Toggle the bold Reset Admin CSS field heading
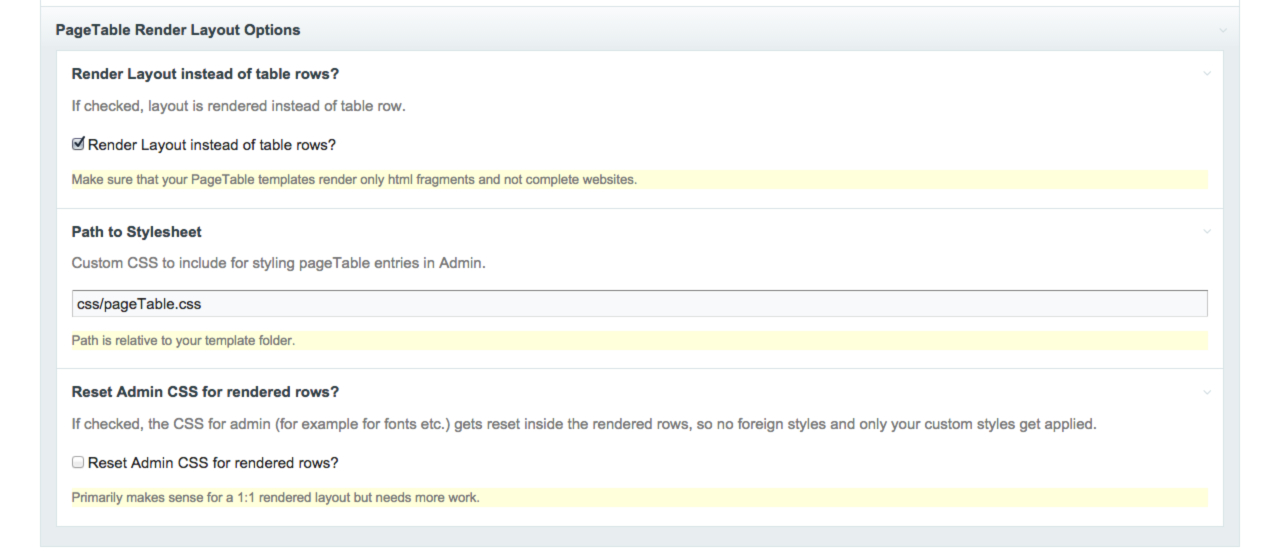The width and height of the screenshot is (1263, 554). (212, 390)
